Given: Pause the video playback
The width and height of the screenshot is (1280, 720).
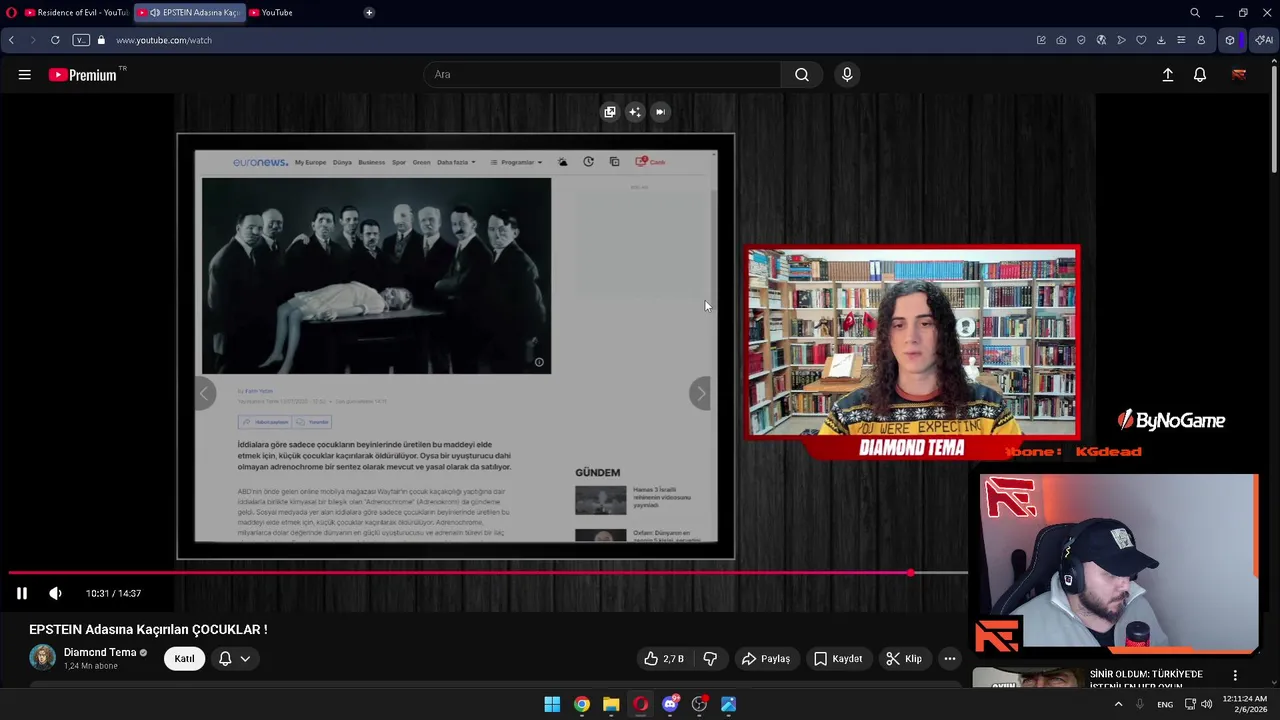Looking at the screenshot, I should click(x=22, y=593).
